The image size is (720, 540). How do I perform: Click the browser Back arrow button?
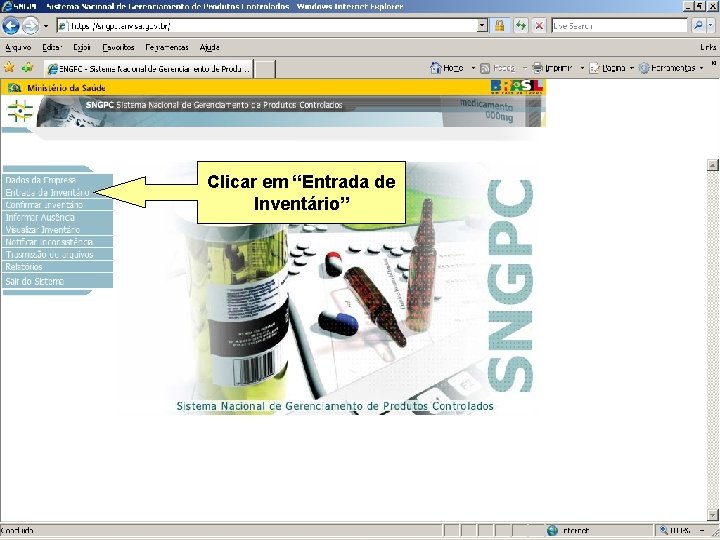pos(11,26)
